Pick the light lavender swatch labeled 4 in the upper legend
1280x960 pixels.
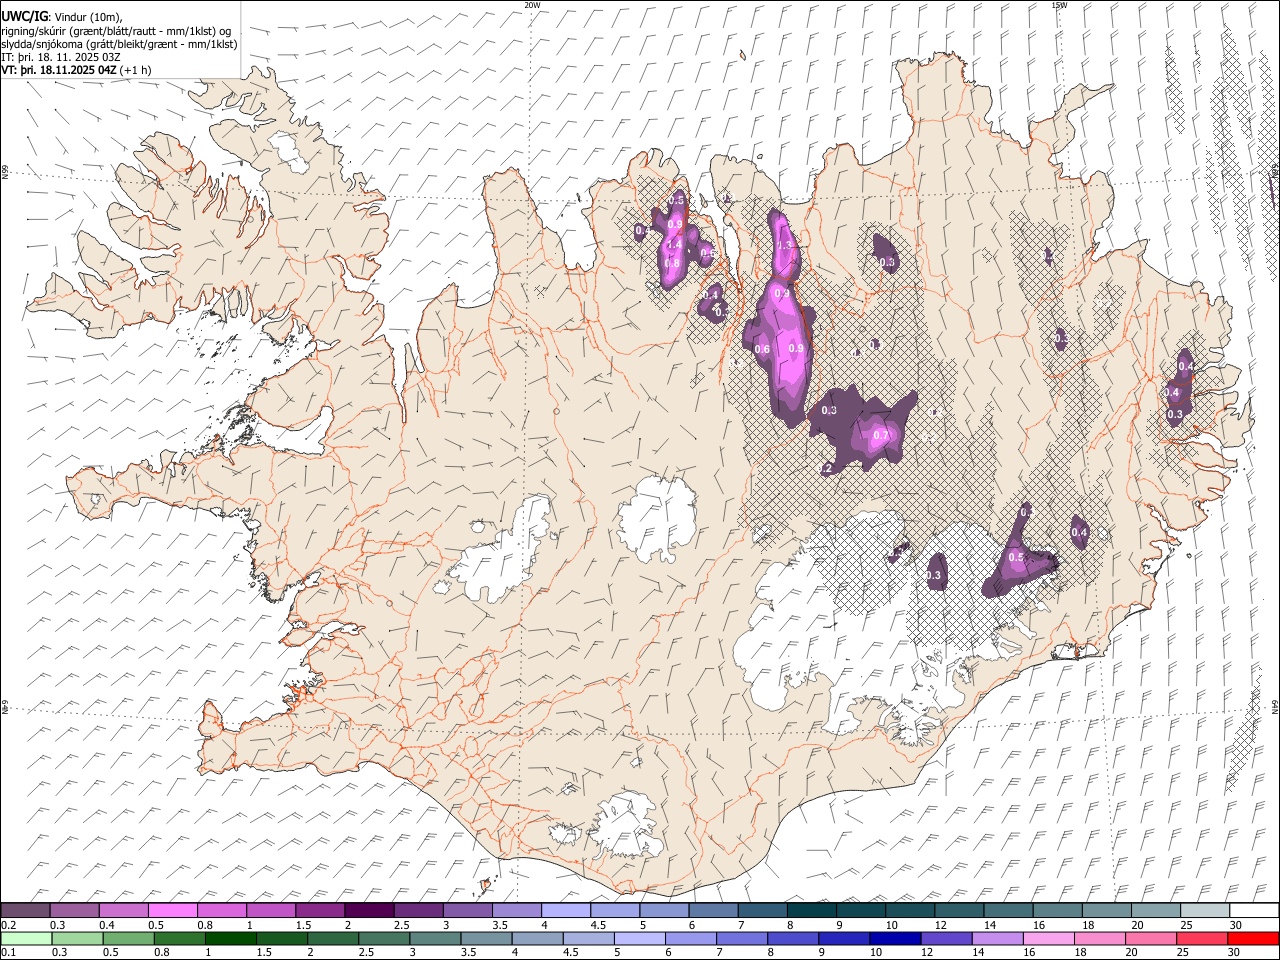pyautogui.click(x=566, y=911)
